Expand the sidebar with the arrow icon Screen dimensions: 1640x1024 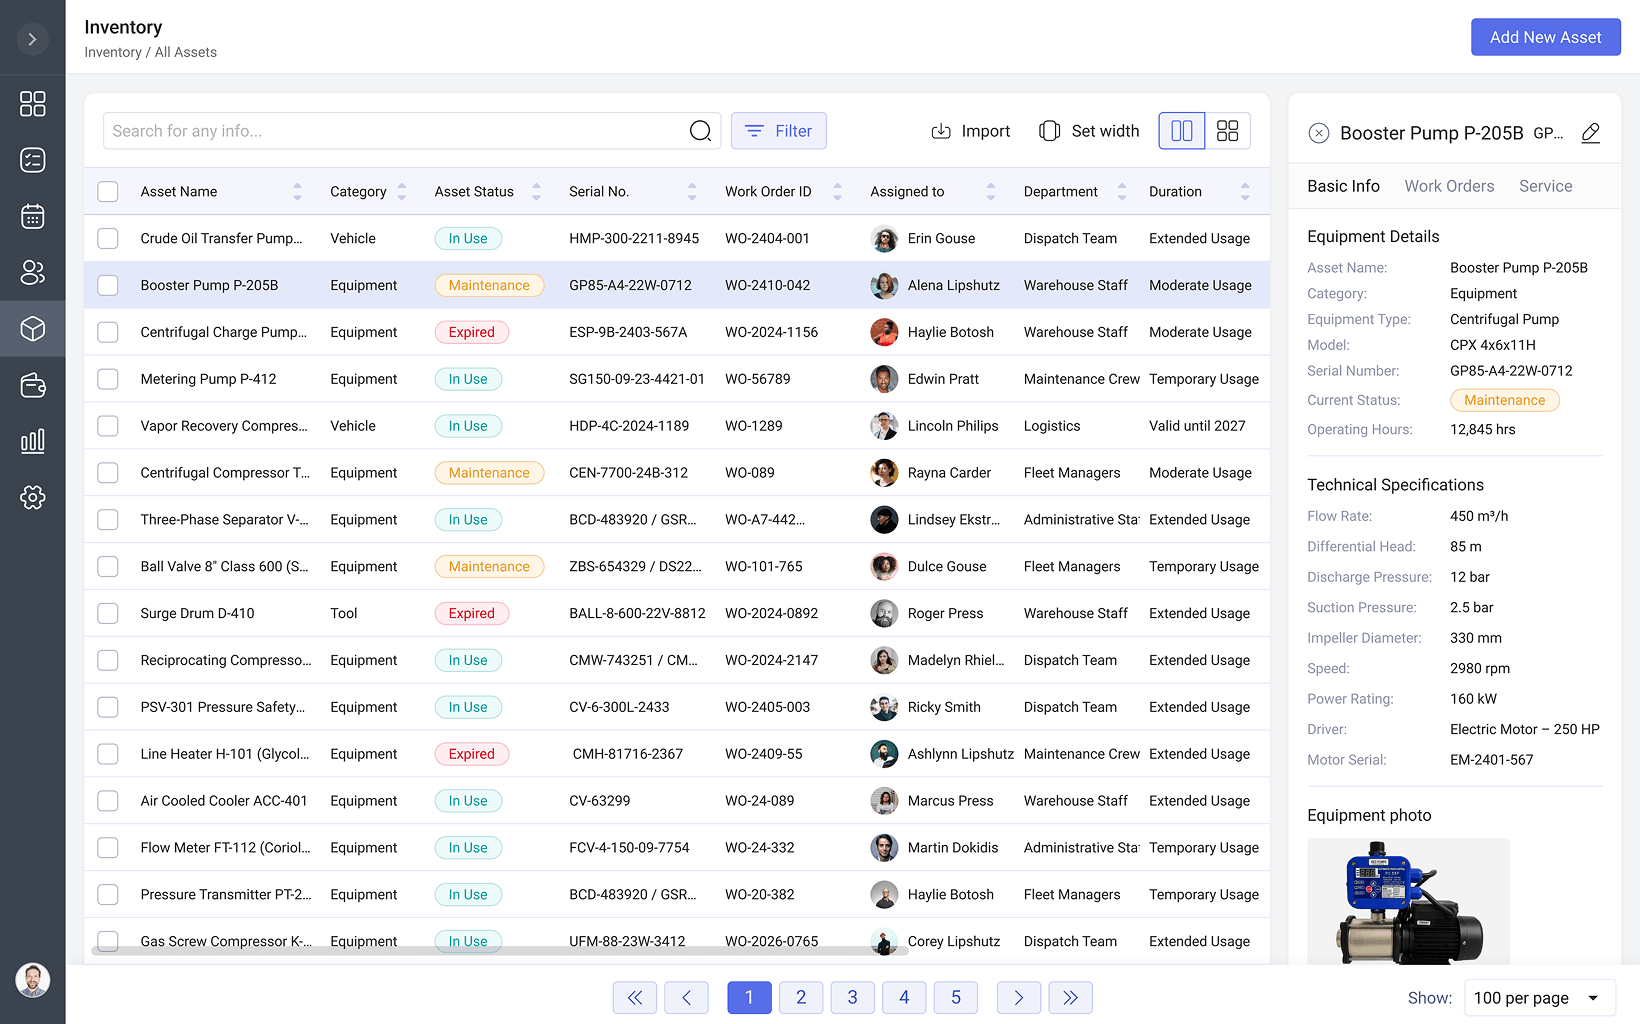pos(32,39)
